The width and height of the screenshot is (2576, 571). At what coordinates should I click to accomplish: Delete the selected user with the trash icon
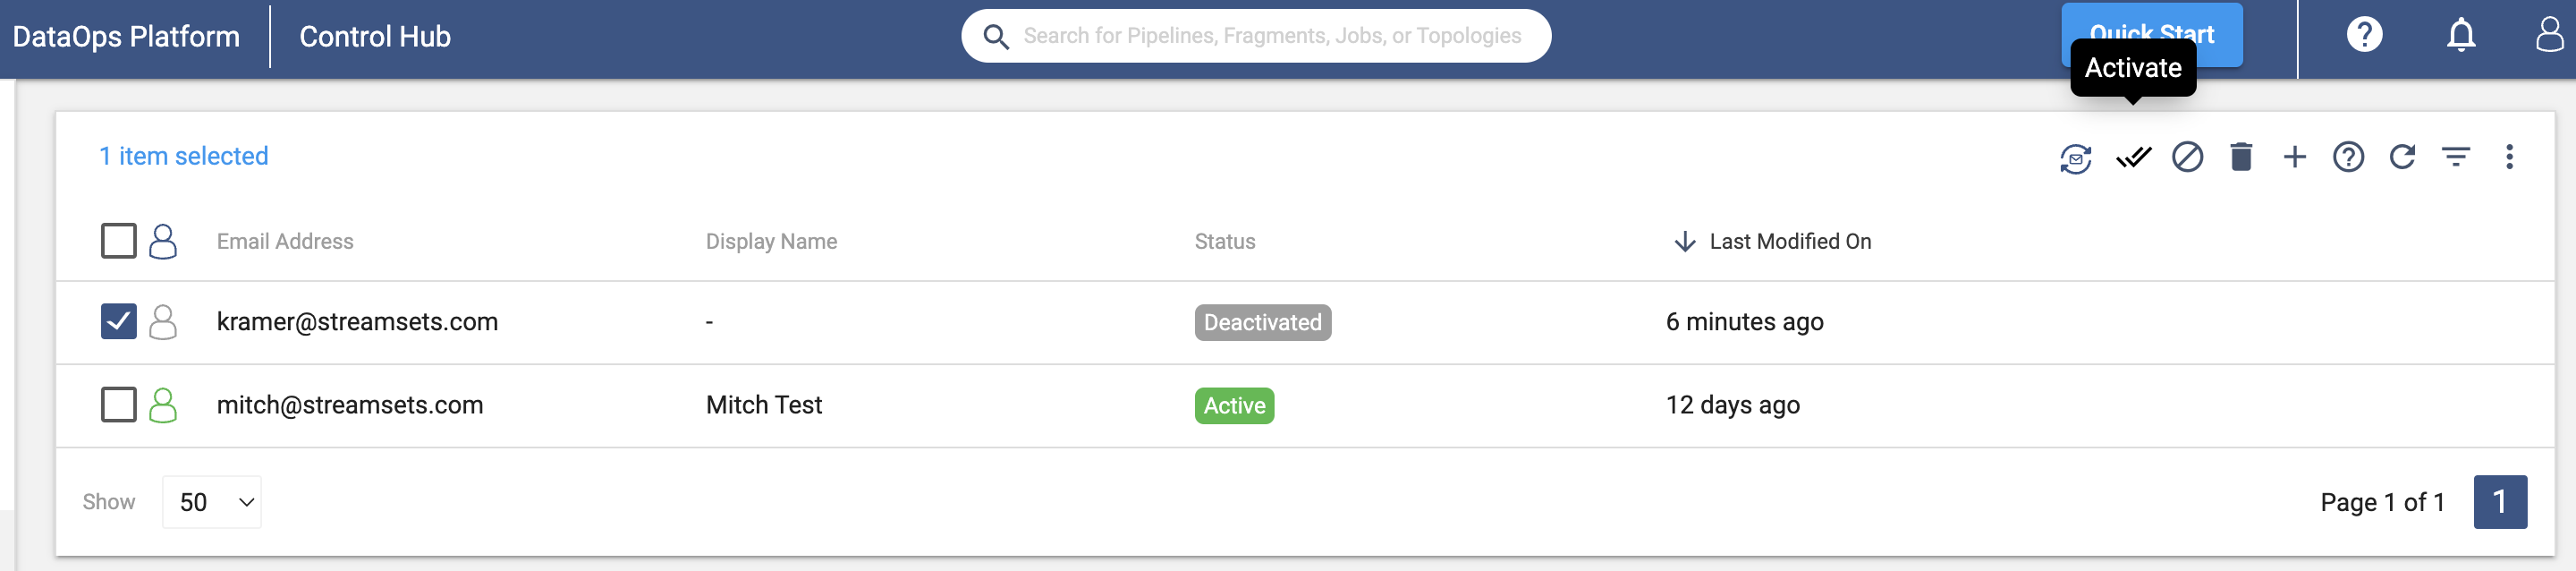coord(2241,157)
